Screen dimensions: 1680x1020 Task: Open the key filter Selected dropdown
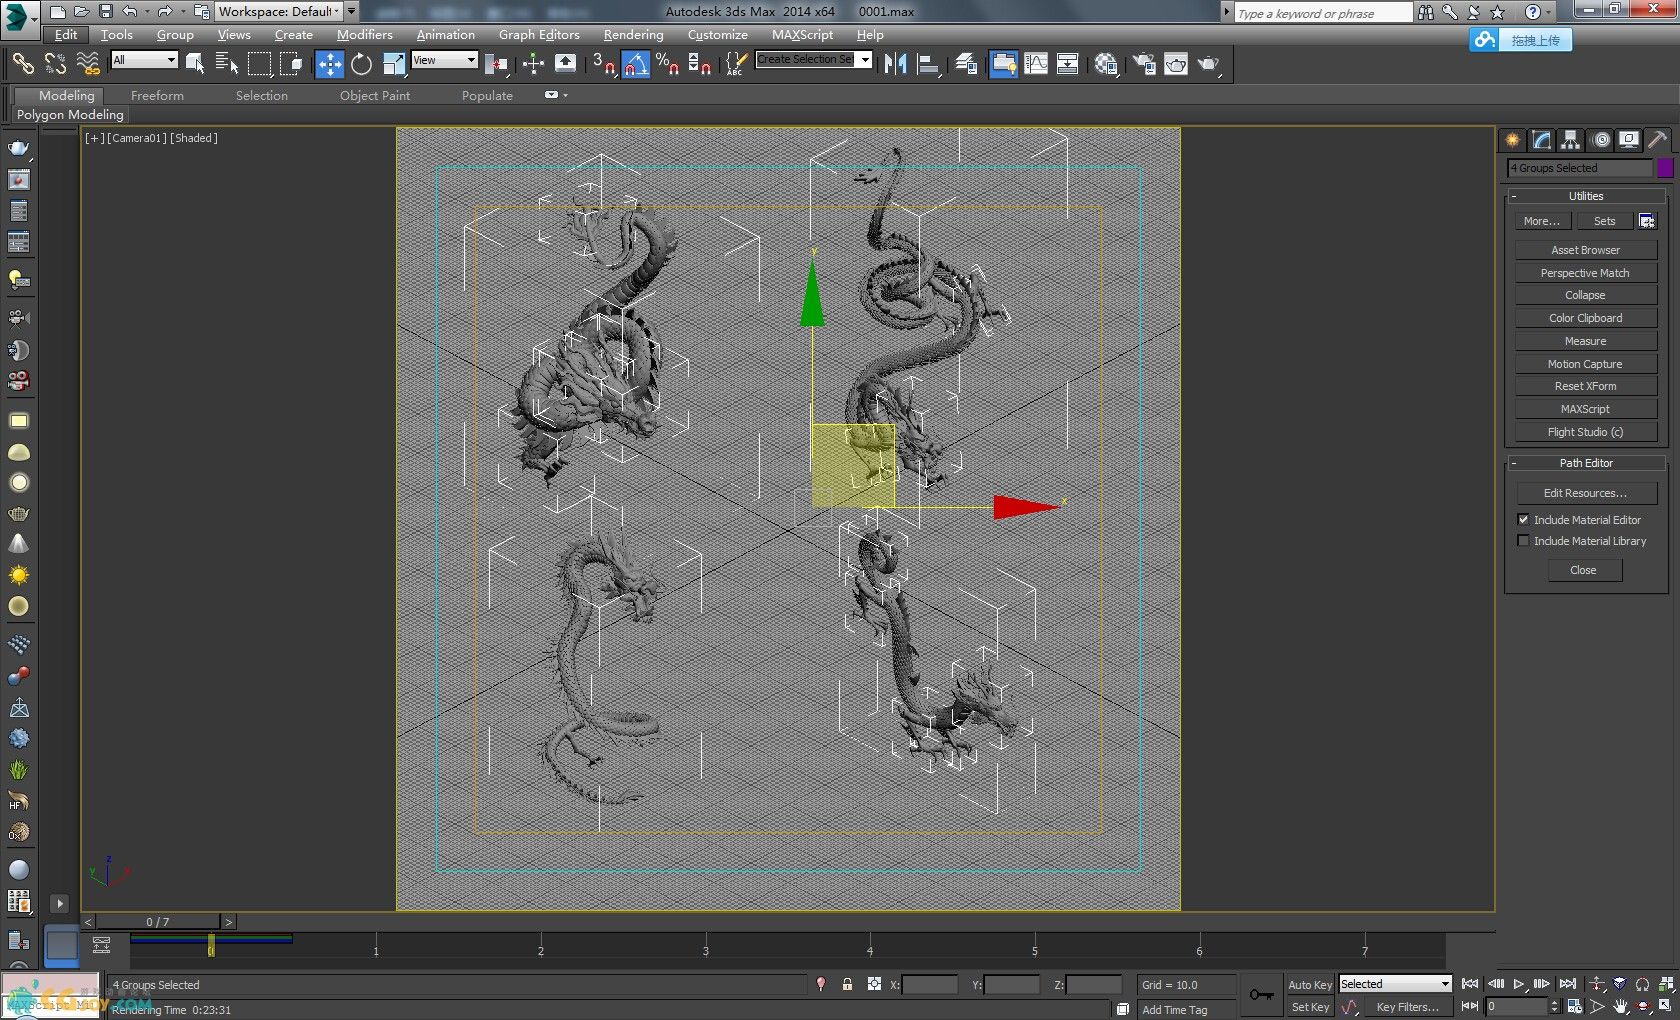pyautogui.click(x=1395, y=984)
